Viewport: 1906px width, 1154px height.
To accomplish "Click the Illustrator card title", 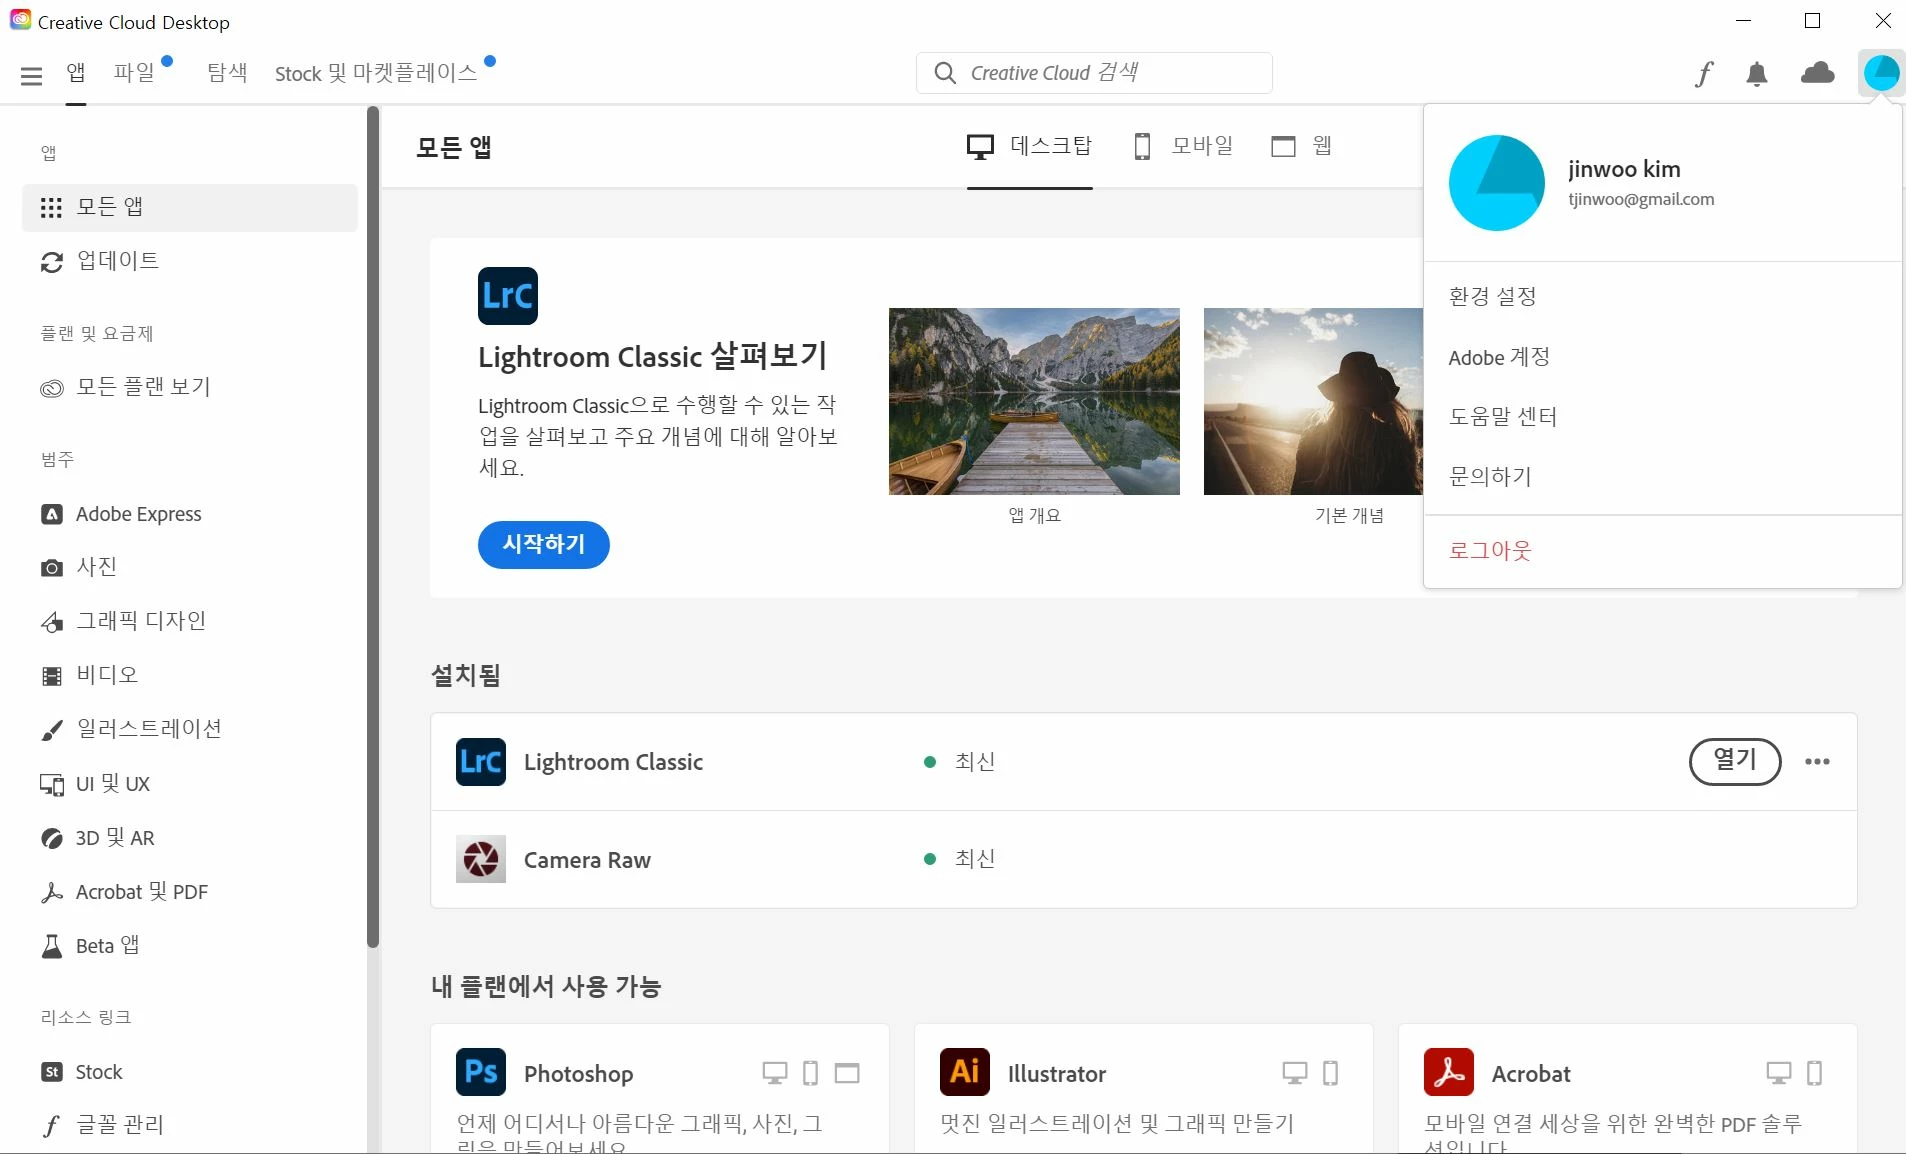I will coord(1056,1074).
